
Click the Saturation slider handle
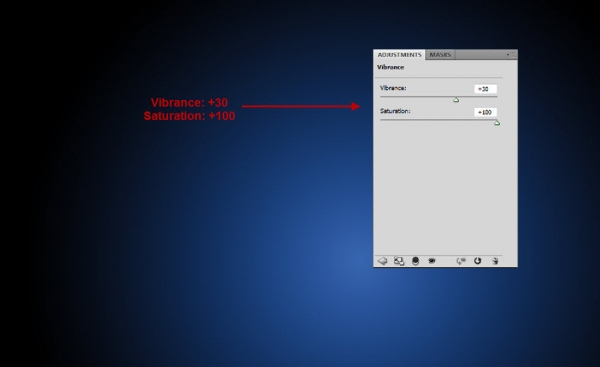pyautogui.click(x=497, y=123)
